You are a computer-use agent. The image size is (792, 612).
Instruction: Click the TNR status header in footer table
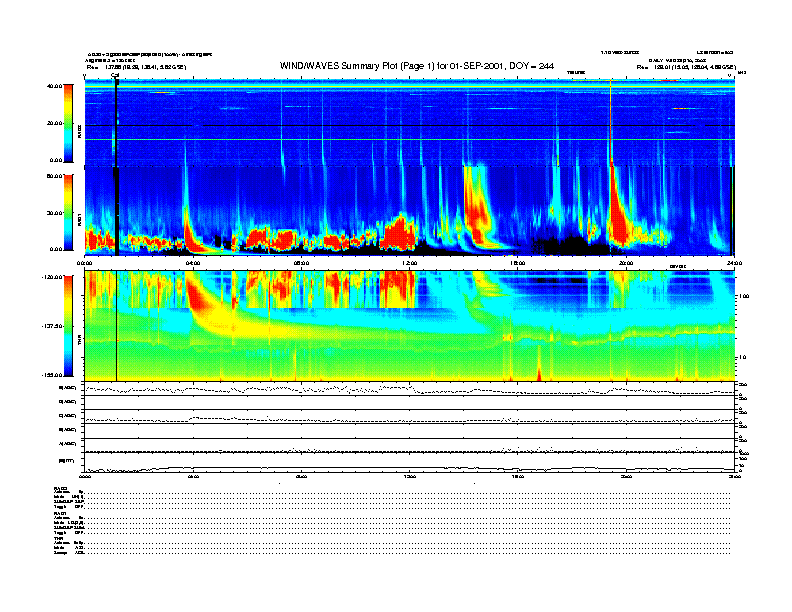(58, 539)
